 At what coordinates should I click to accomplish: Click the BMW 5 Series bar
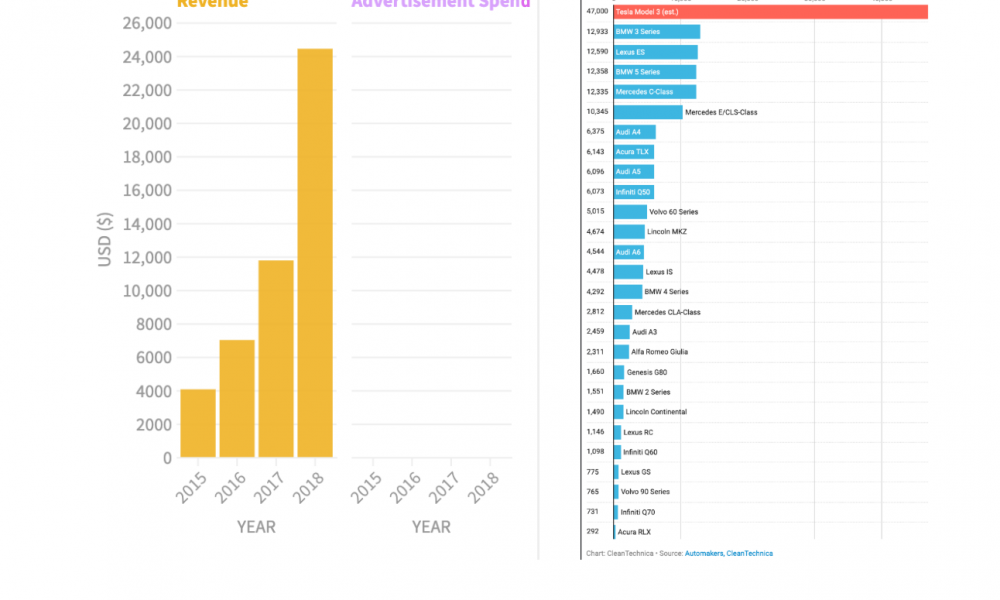pos(655,72)
